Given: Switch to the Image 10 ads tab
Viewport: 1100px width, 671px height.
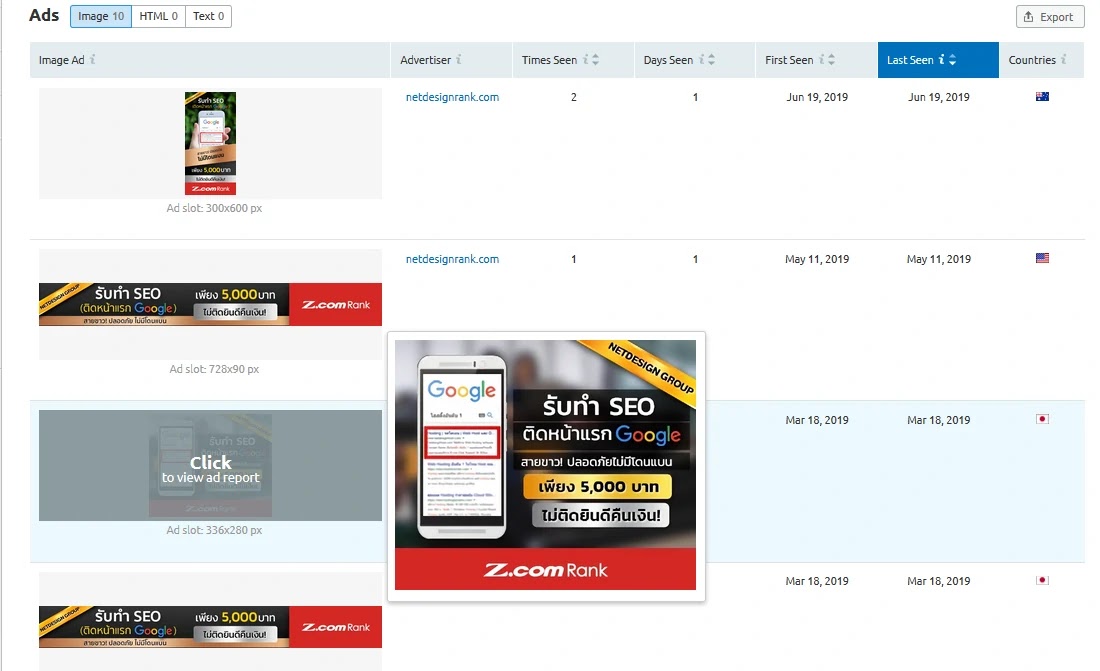Looking at the screenshot, I should 101,16.
